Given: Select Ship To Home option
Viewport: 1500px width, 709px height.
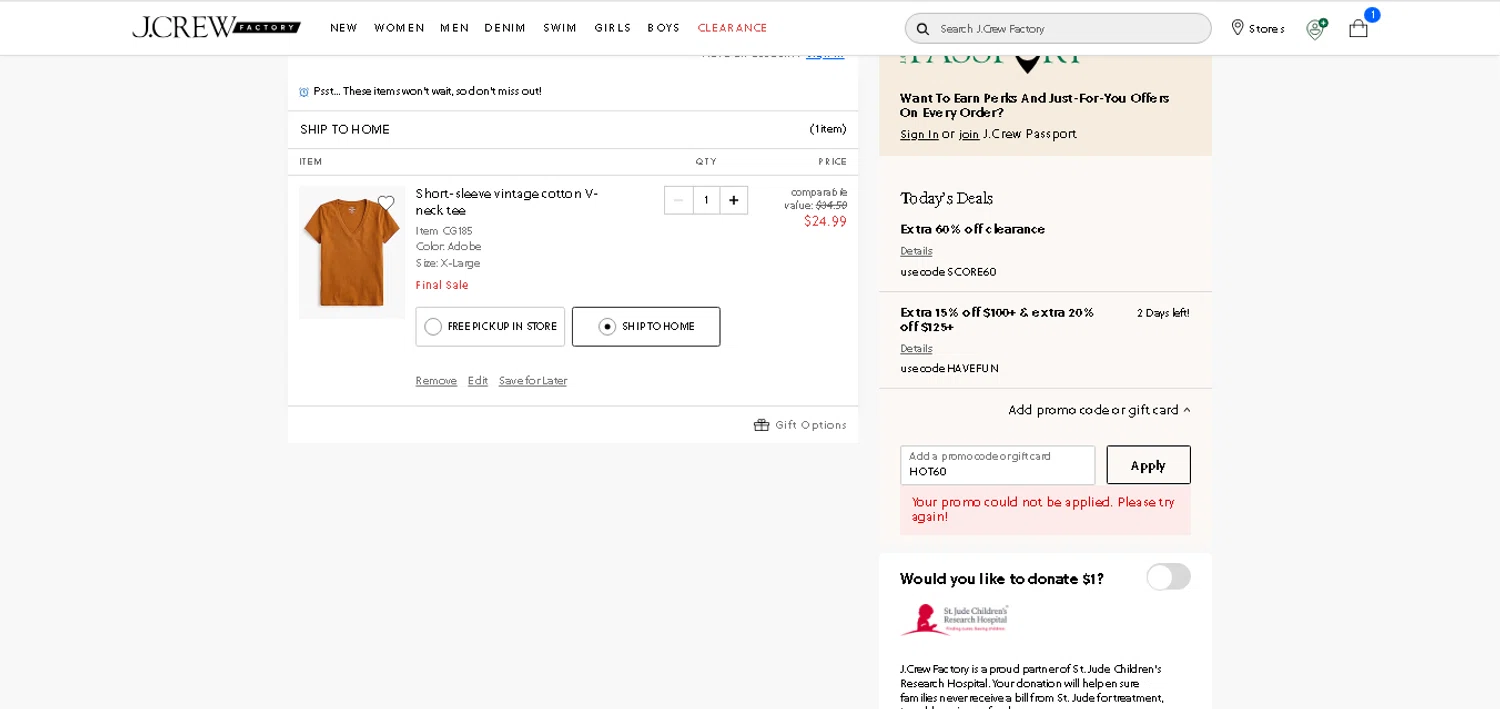Looking at the screenshot, I should pos(646,327).
